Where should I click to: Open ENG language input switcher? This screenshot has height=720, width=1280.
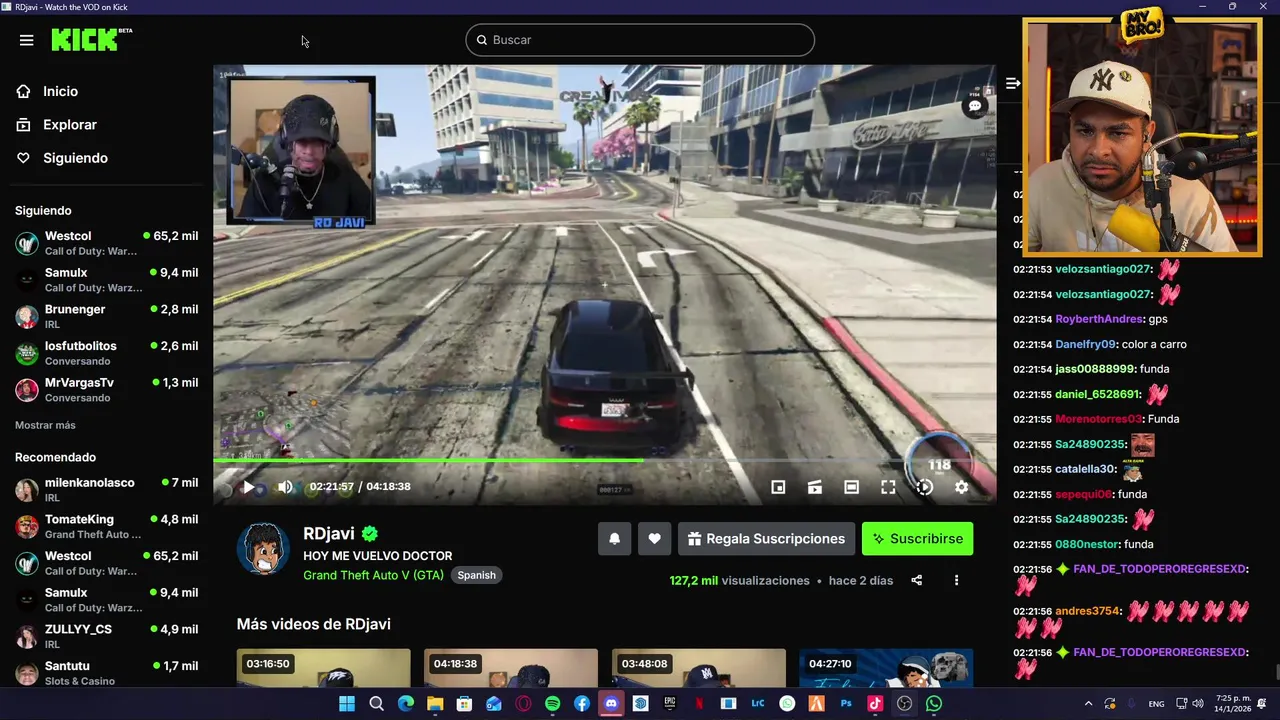click(1156, 704)
